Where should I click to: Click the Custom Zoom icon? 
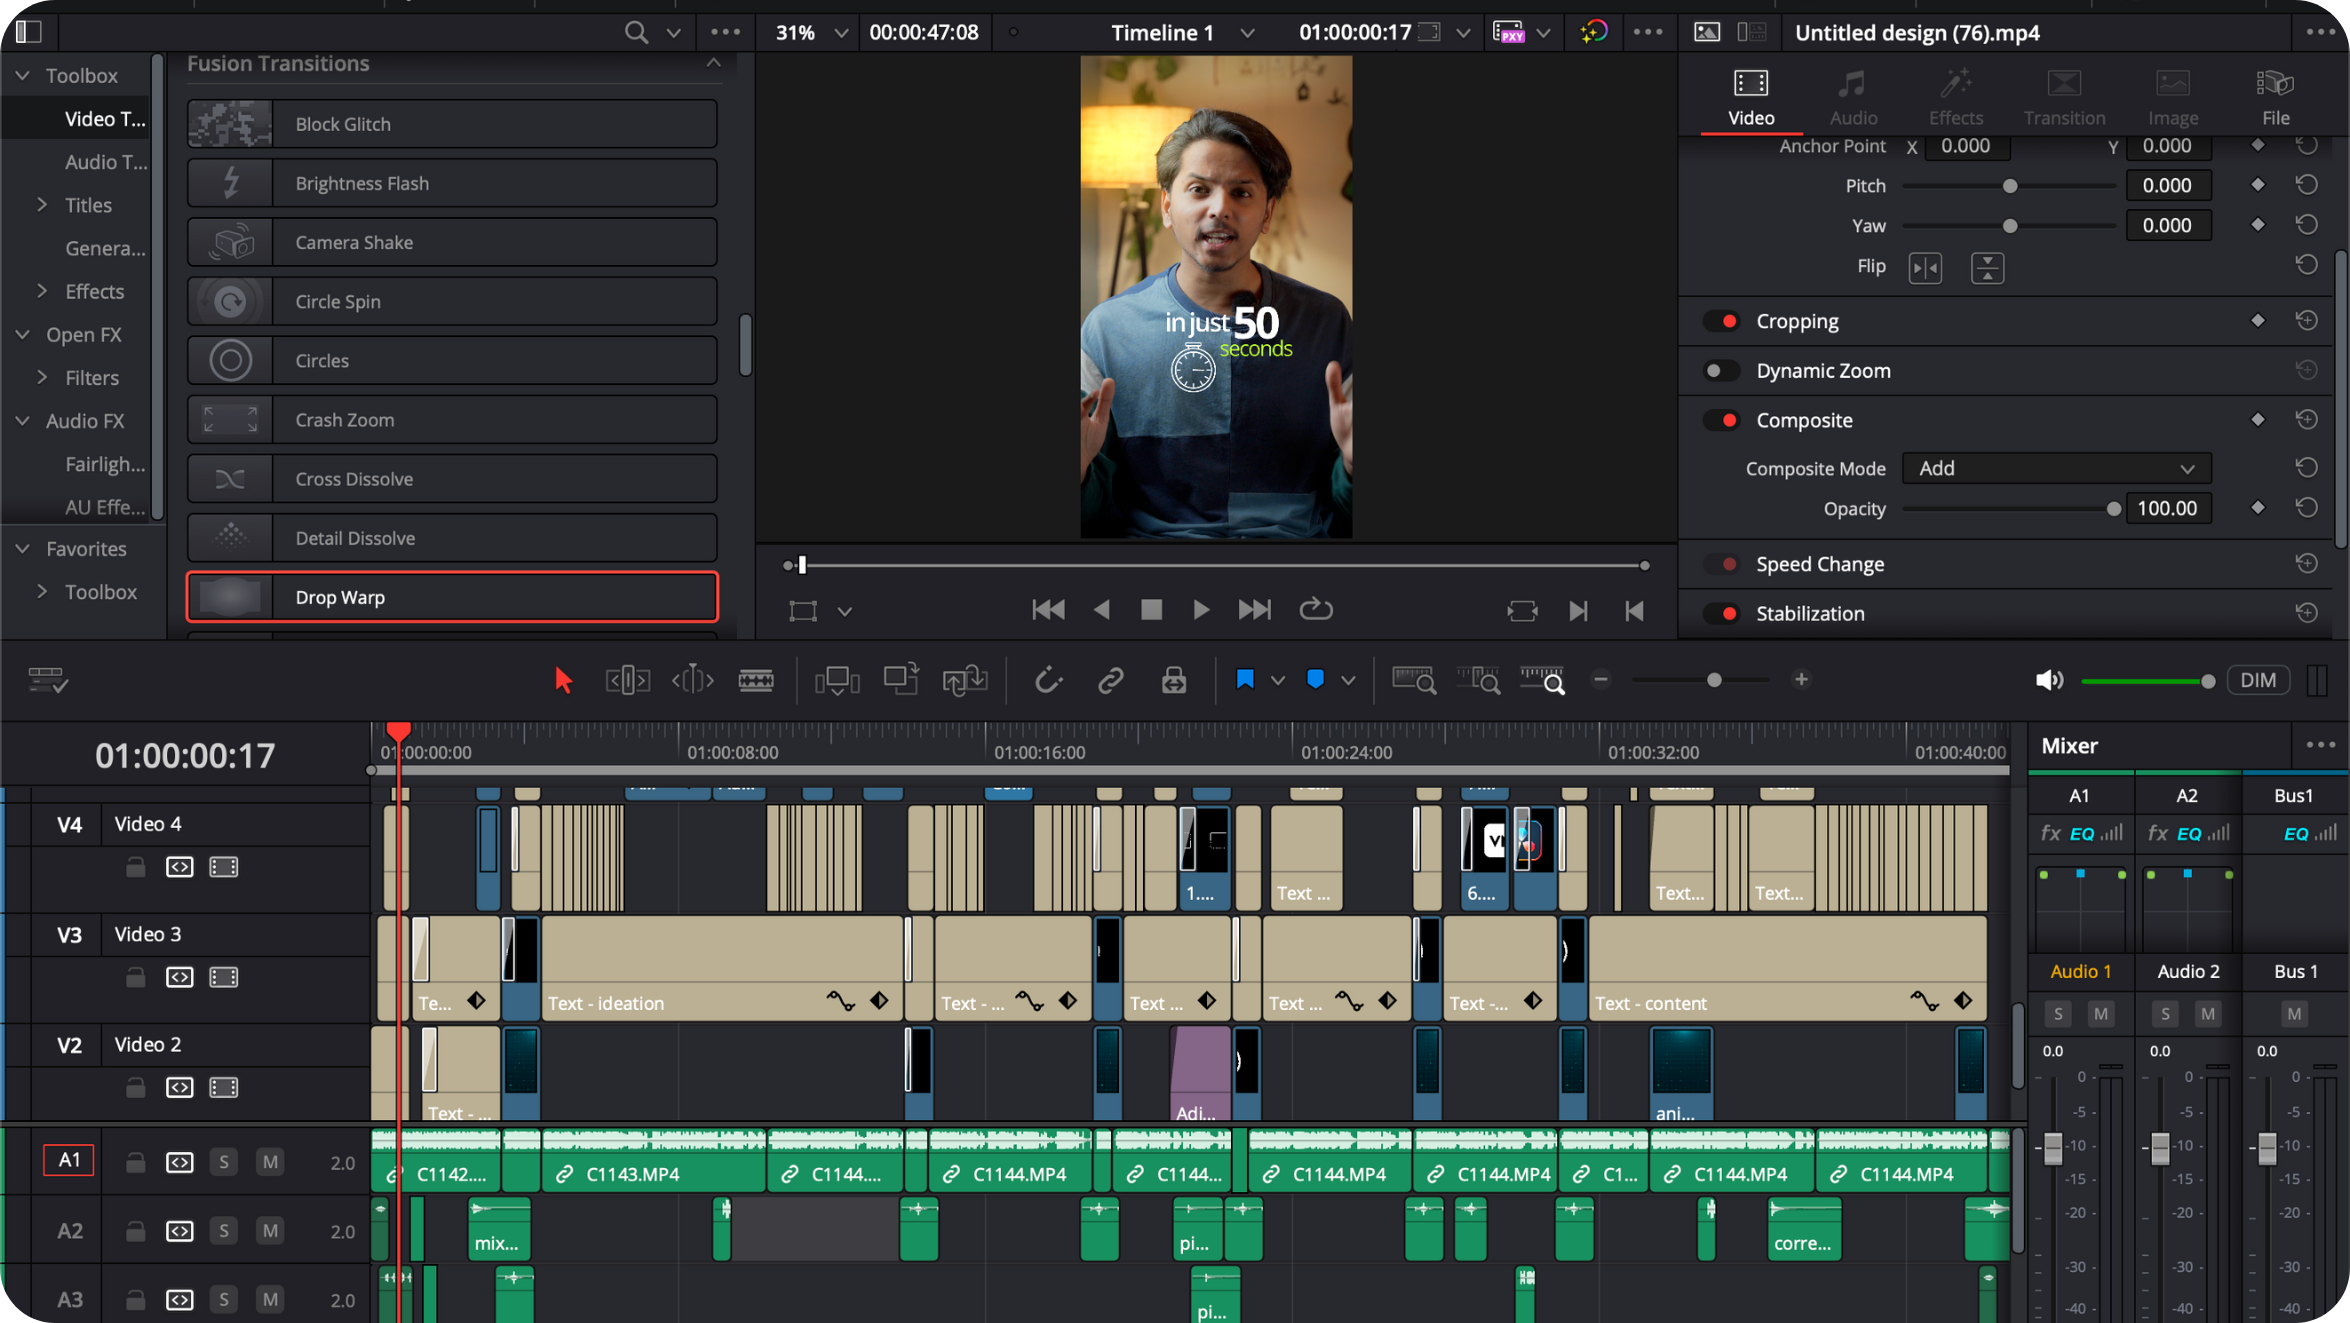coord(1542,681)
